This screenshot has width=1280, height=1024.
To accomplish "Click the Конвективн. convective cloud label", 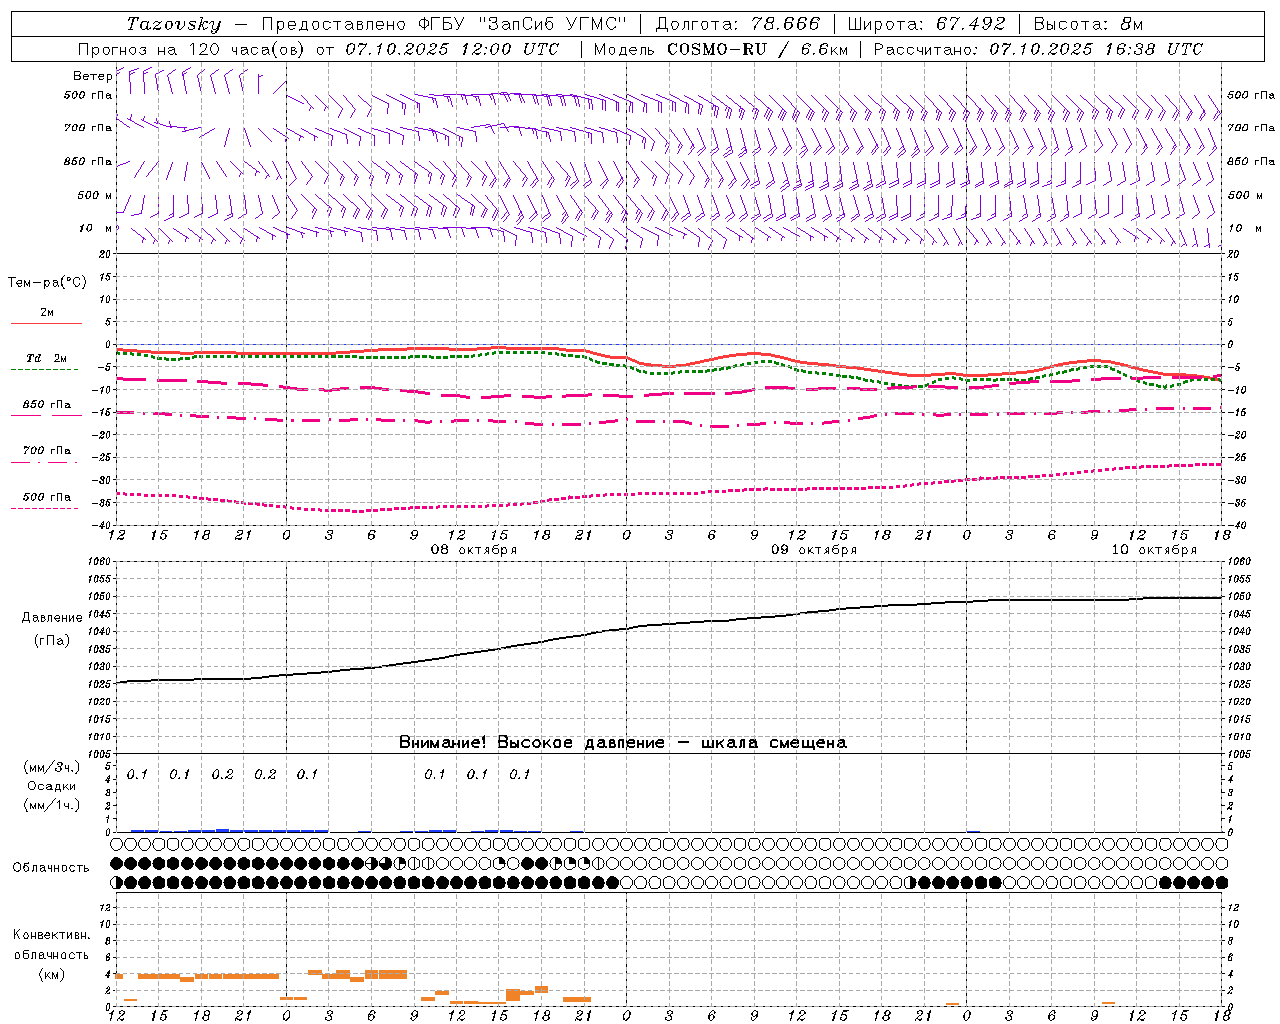I will (51, 935).
